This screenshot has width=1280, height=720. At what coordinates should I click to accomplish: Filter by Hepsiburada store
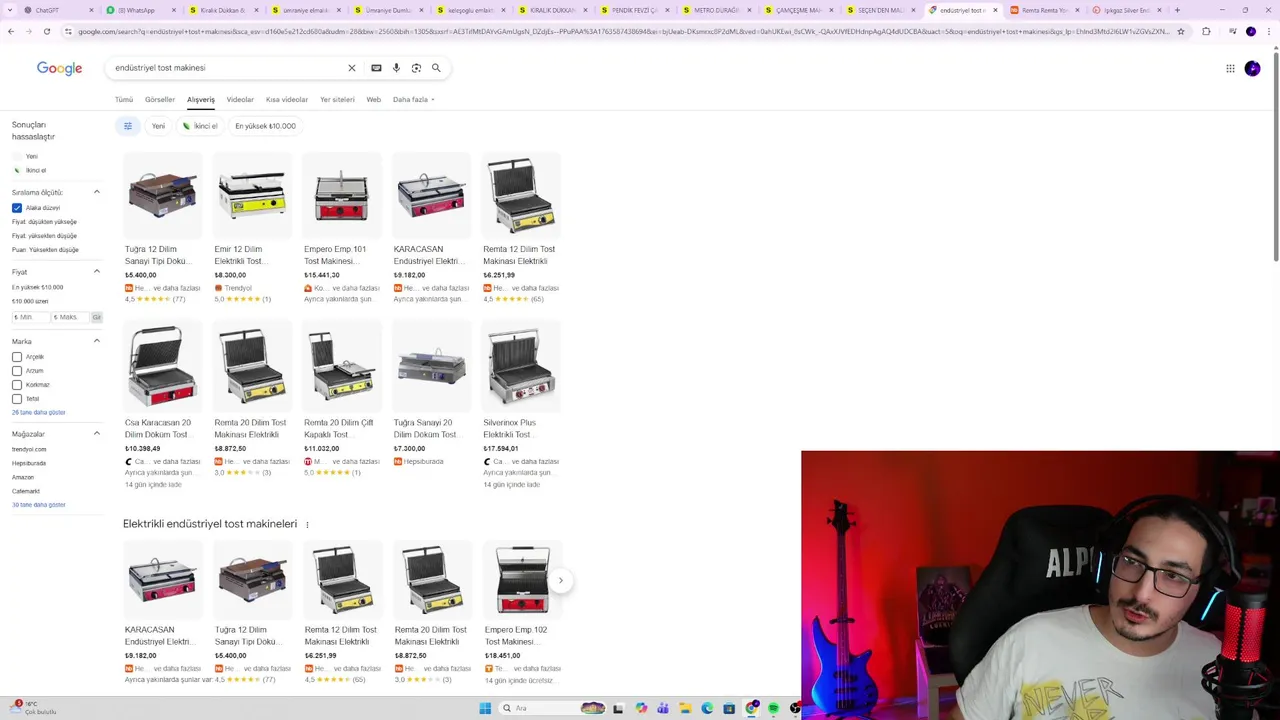point(29,463)
